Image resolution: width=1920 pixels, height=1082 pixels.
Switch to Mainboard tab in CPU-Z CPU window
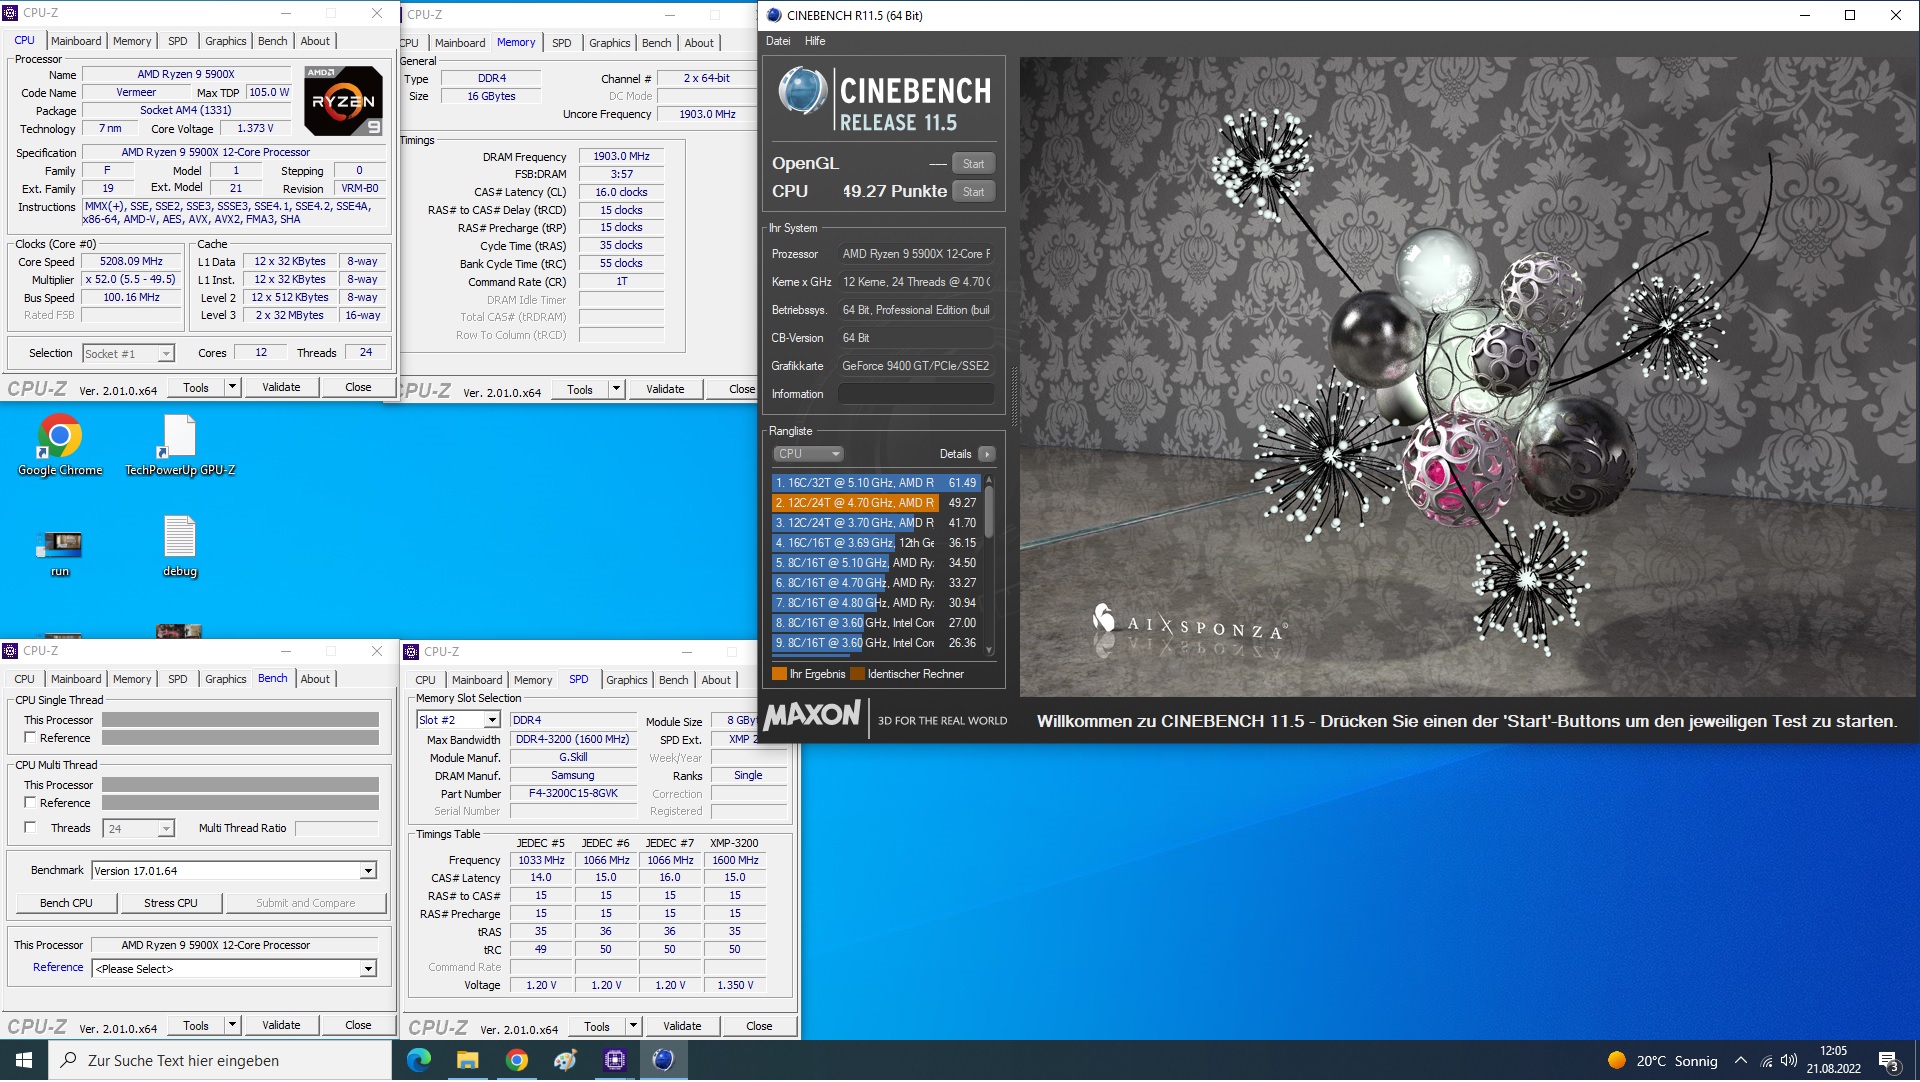click(x=76, y=41)
